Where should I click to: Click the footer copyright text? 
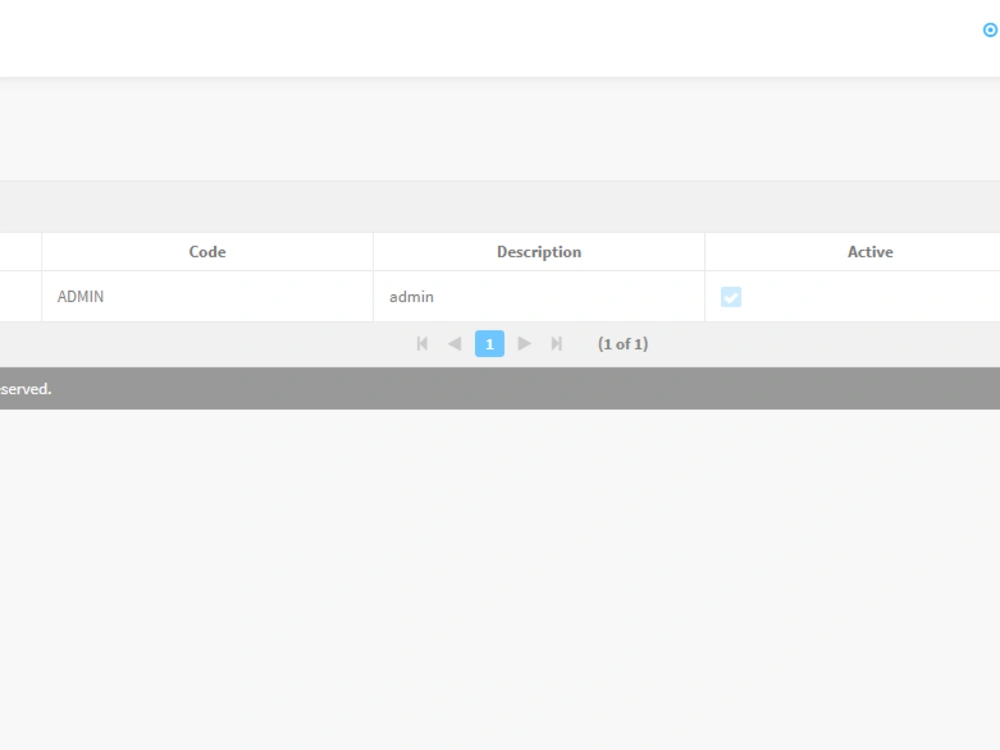click(x=25, y=389)
